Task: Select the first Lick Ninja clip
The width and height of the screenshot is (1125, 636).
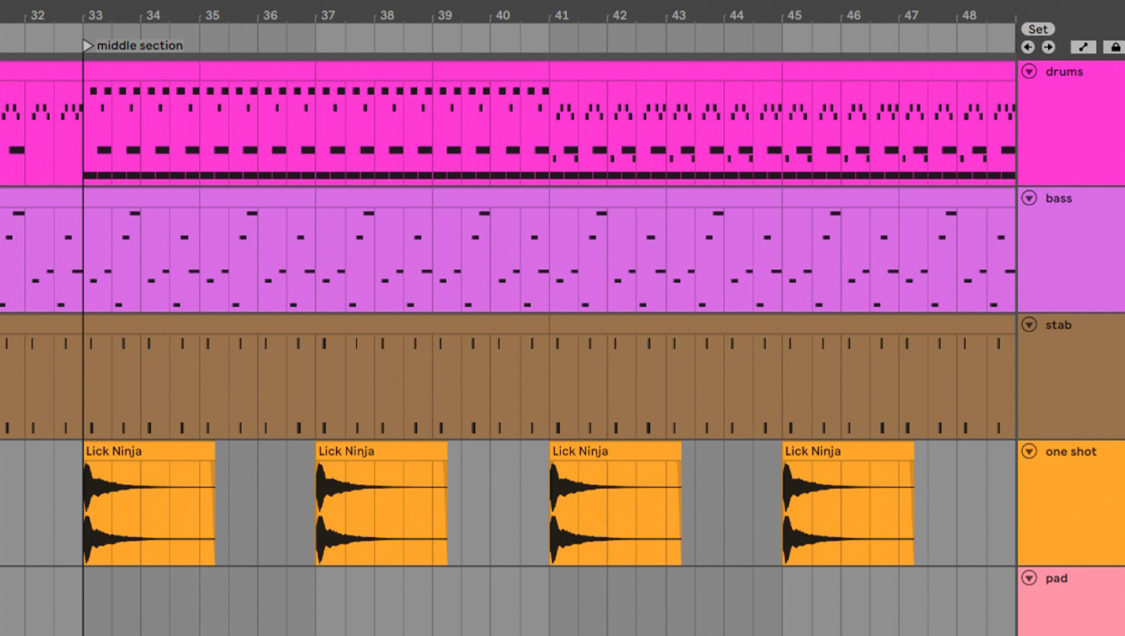Action: 150,500
